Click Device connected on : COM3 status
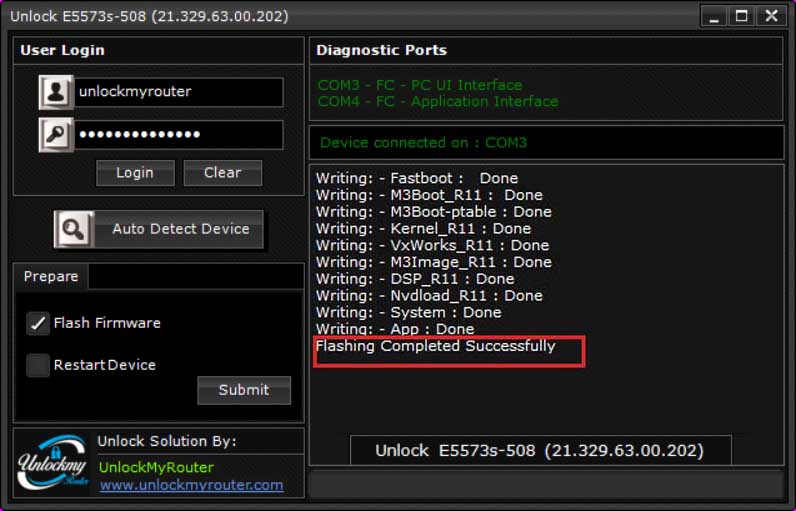The height and width of the screenshot is (511, 796). pos(423,143)
